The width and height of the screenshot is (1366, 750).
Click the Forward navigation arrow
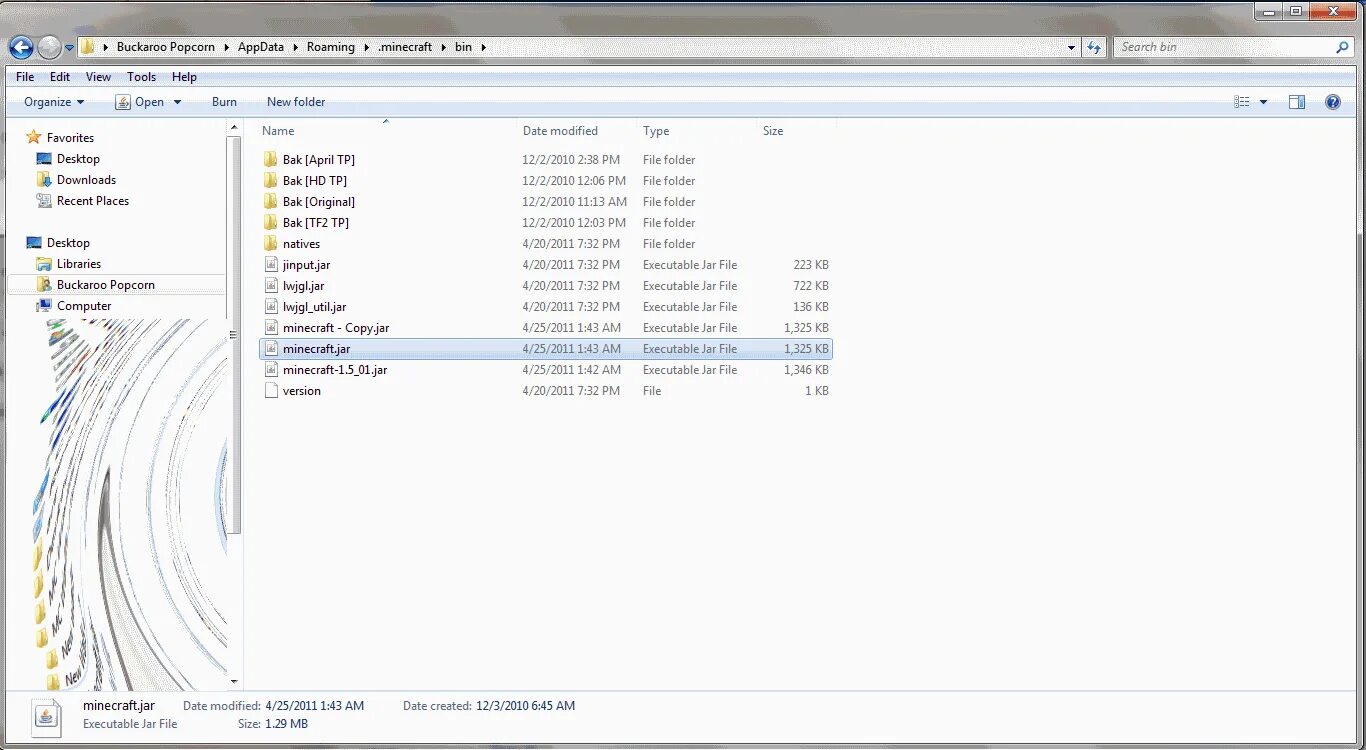click(49, 47)
